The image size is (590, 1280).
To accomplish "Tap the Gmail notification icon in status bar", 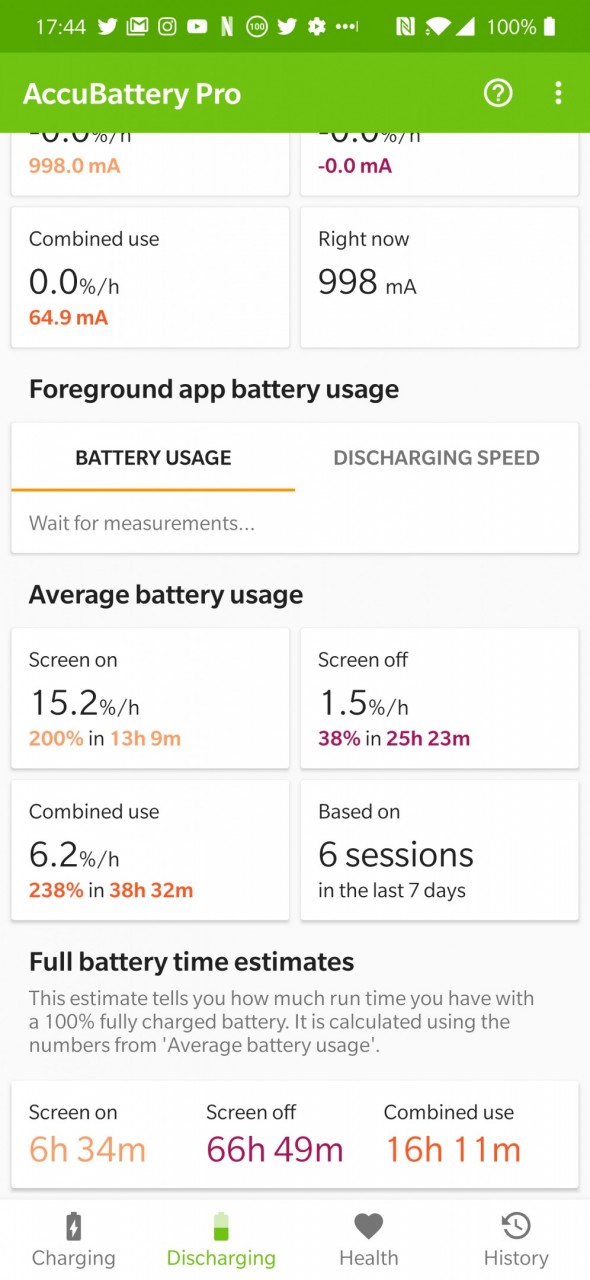I will click(137, 27).
